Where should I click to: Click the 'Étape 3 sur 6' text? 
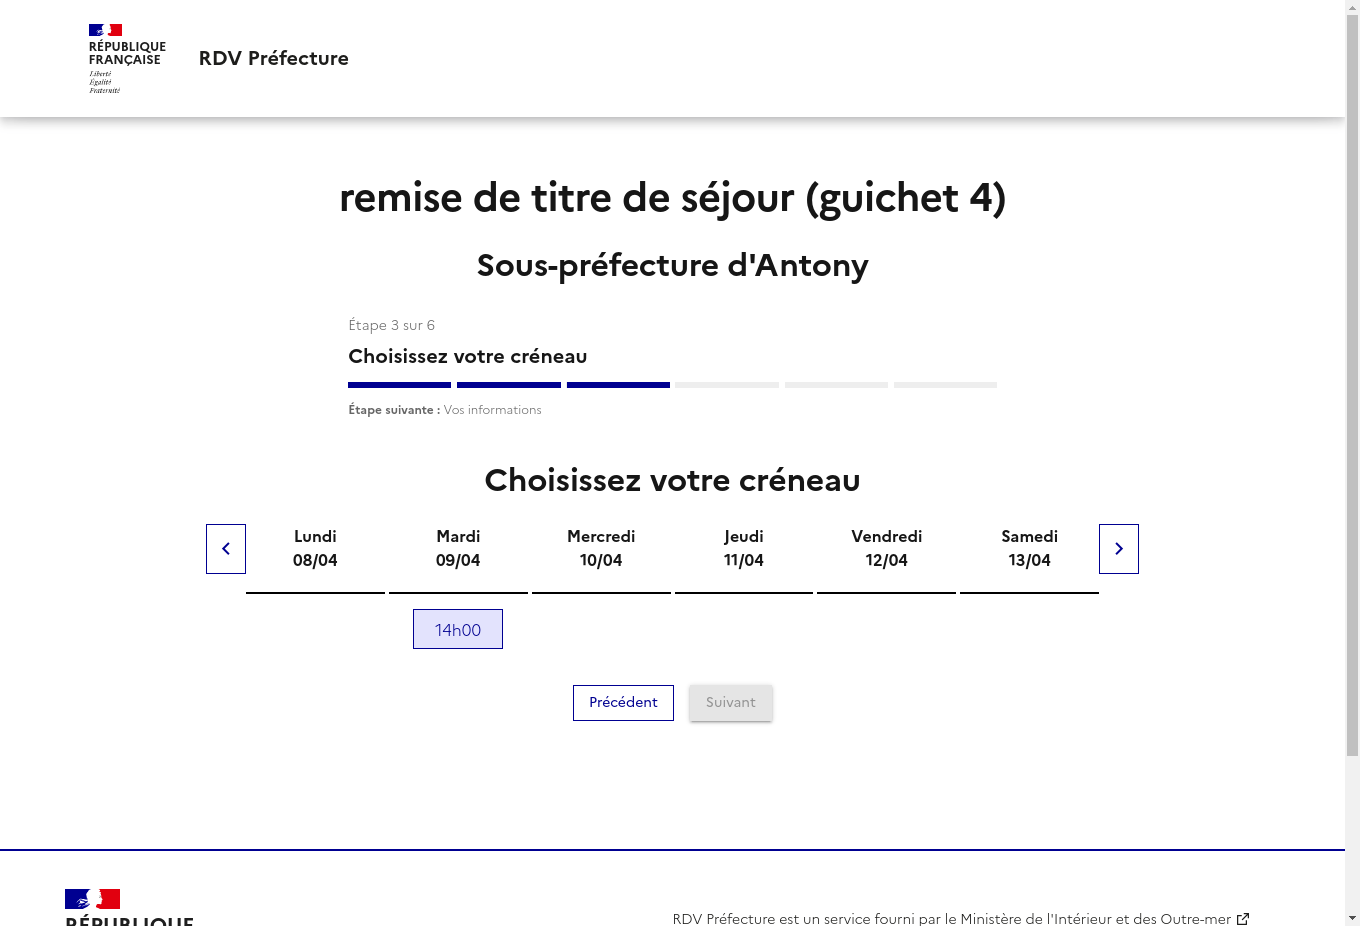(x=391, y=325)
